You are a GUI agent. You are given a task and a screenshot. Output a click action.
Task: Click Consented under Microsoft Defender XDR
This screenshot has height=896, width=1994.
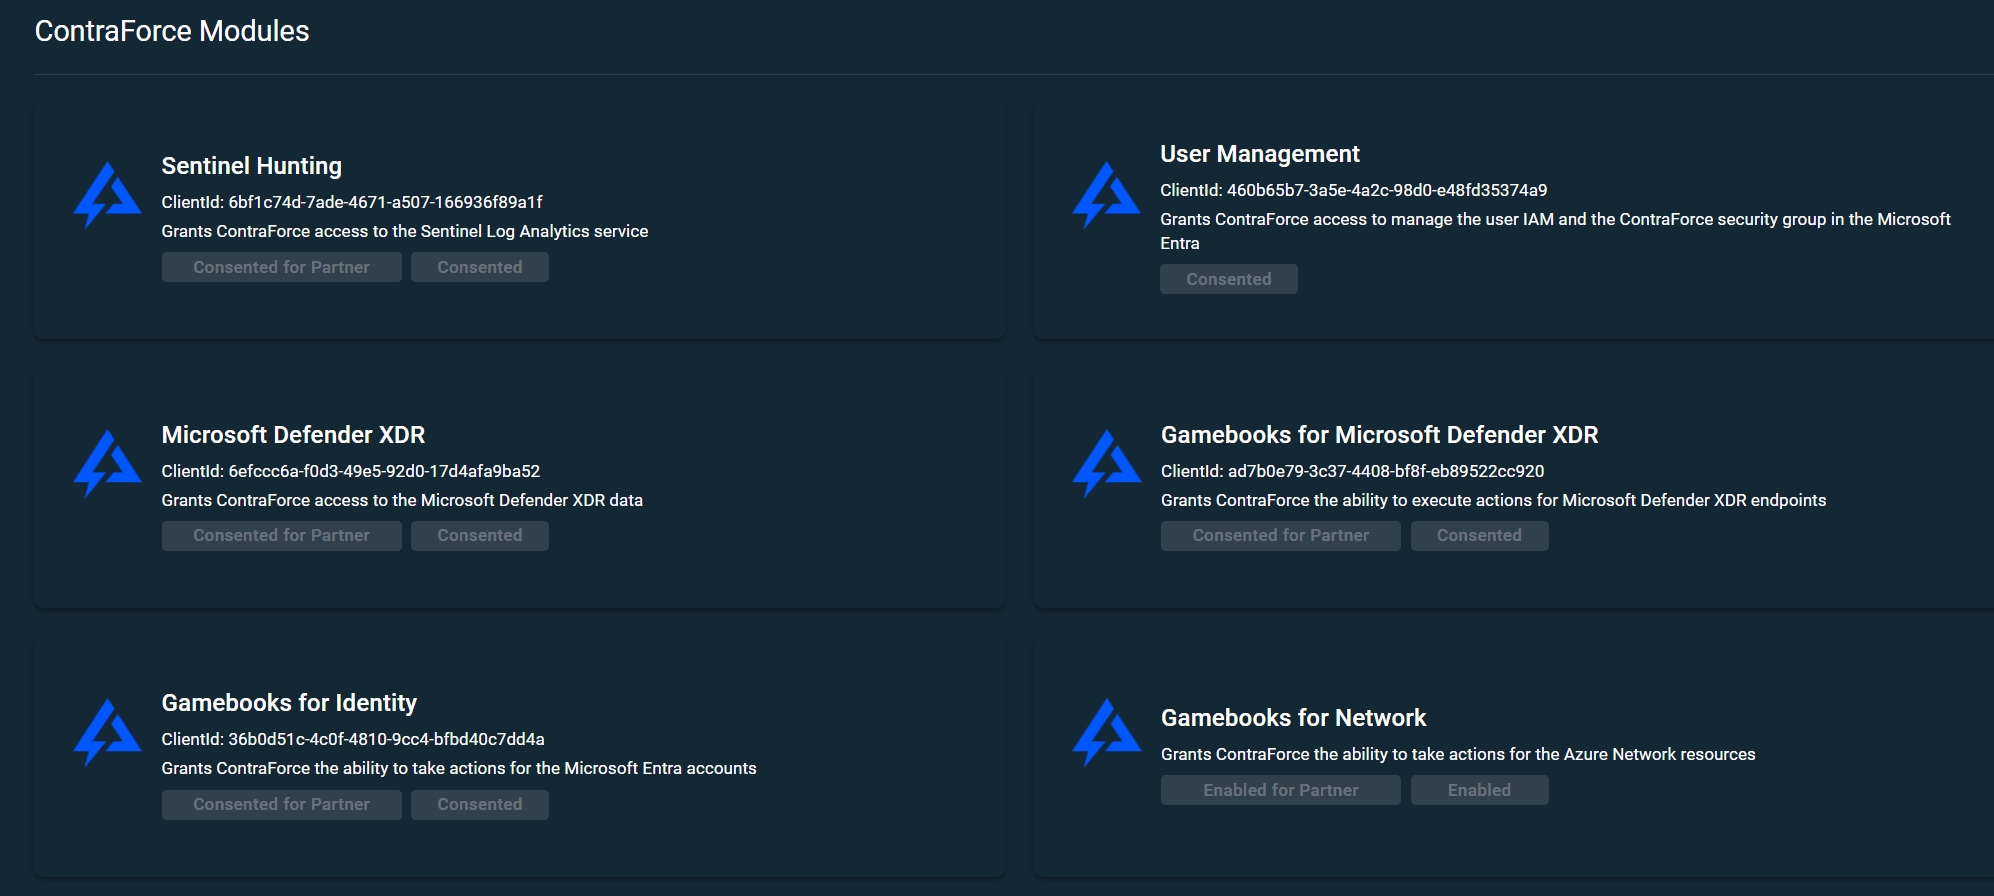click(x=479, y=536)
